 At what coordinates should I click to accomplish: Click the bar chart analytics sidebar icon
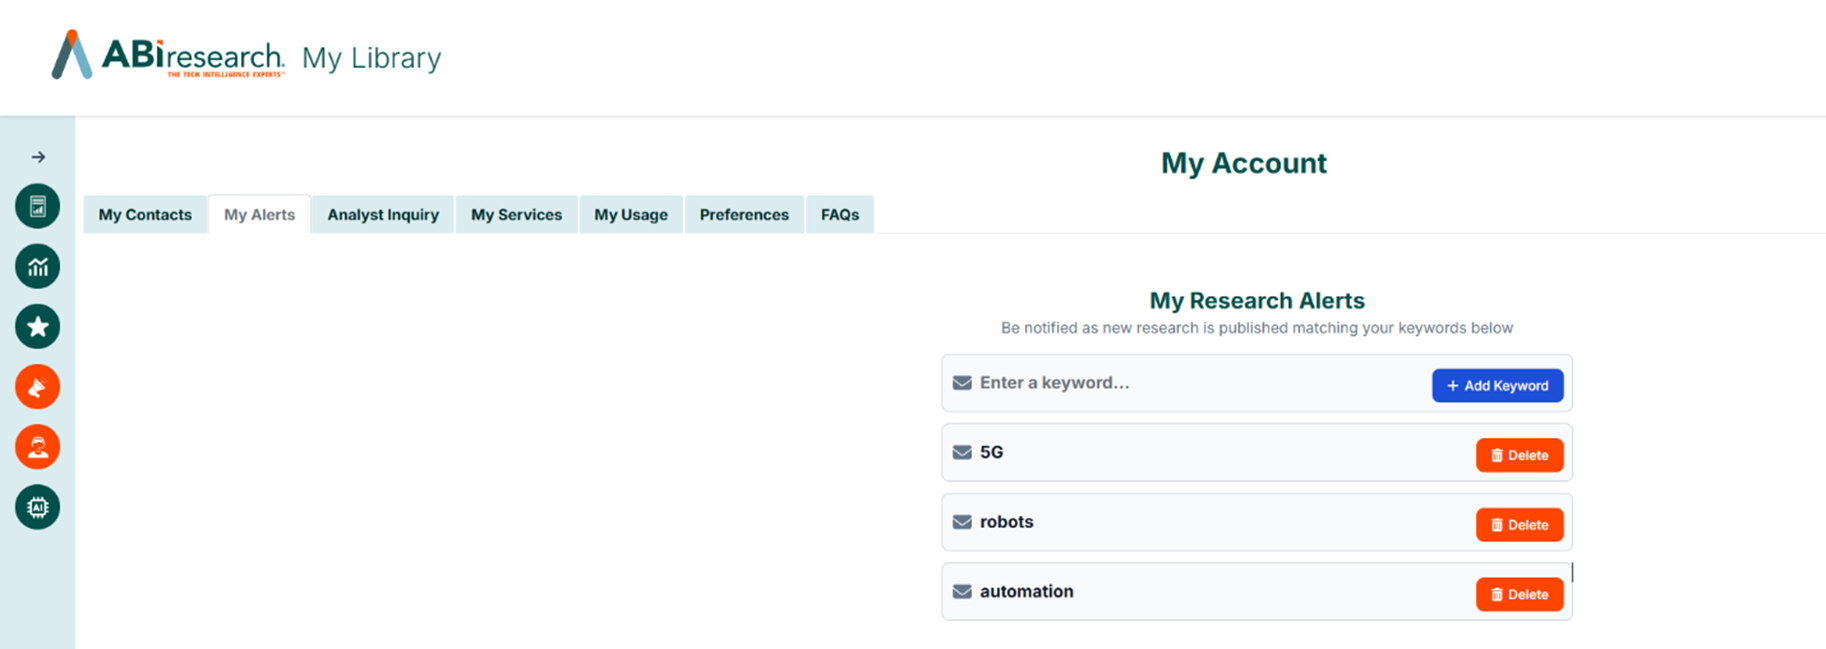coord(38,267)
